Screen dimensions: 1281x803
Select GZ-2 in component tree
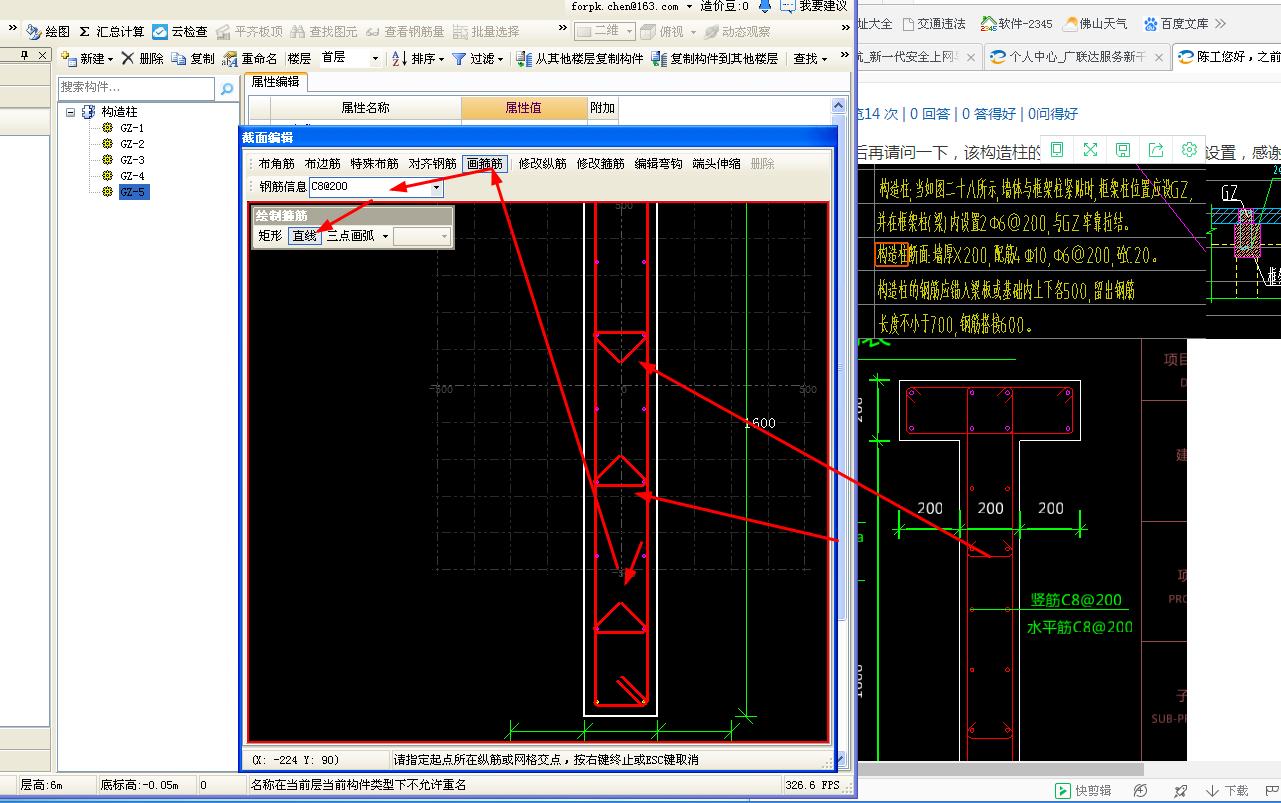(132, 145)
